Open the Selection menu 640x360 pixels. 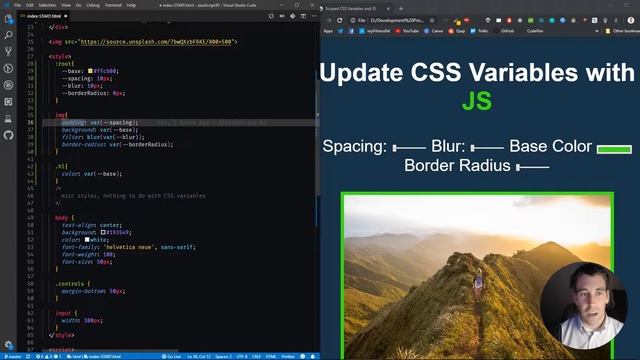47,5
